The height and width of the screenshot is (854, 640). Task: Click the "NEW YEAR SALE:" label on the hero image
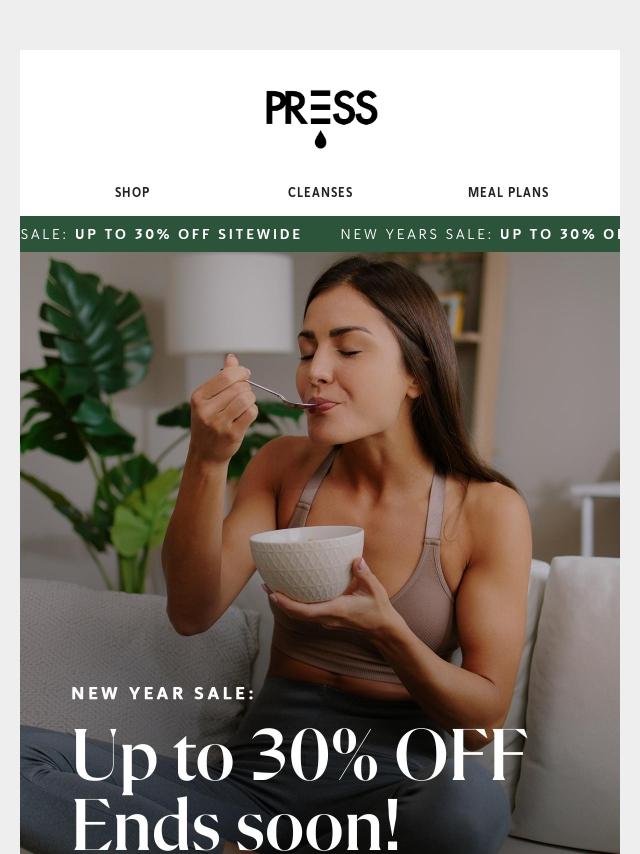163,693
